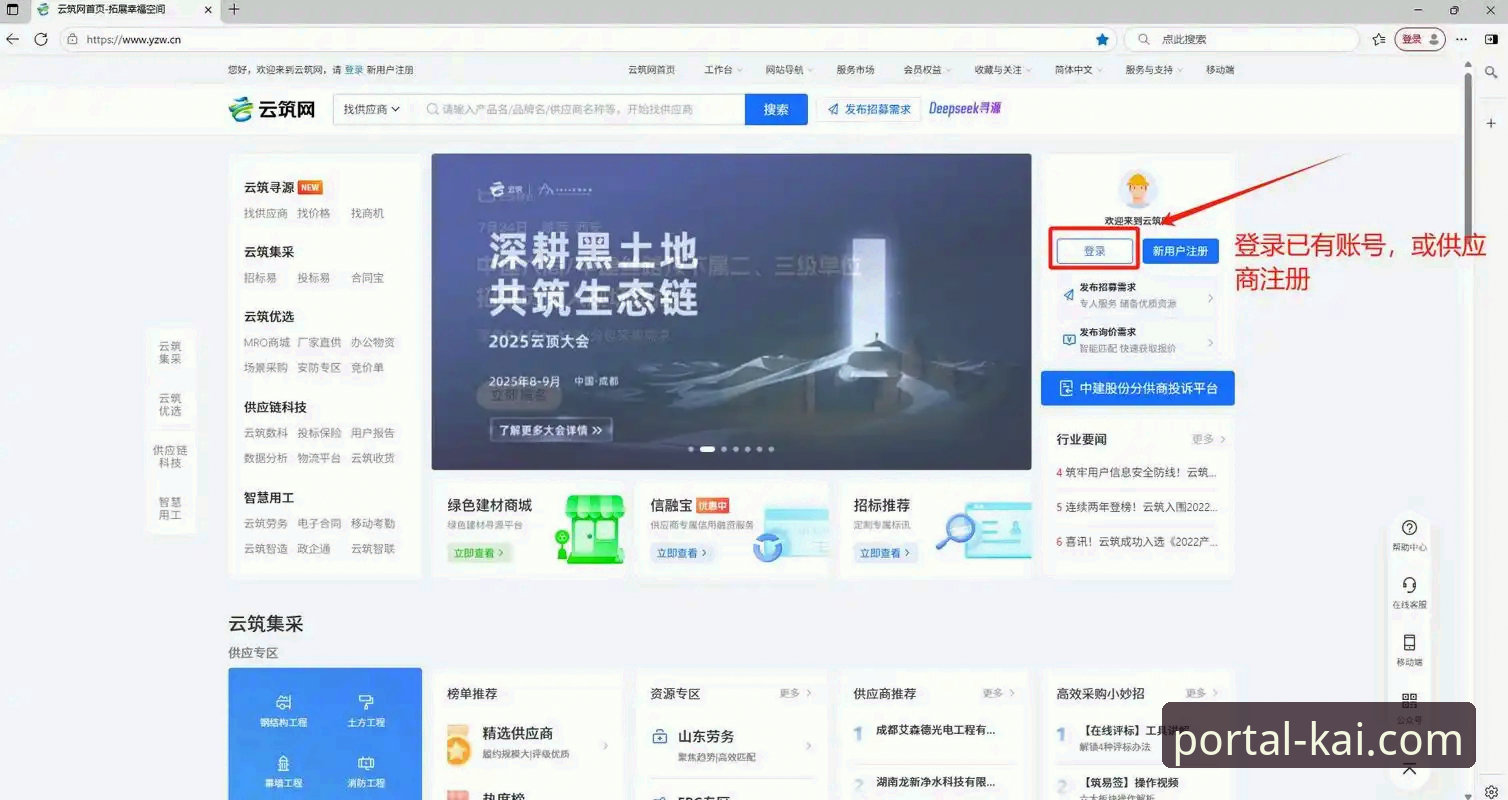Open the browser tab actions menu icon
The width and height of the screenshot is (1508, 800).
pyautogui.click(x=13, y=9)
